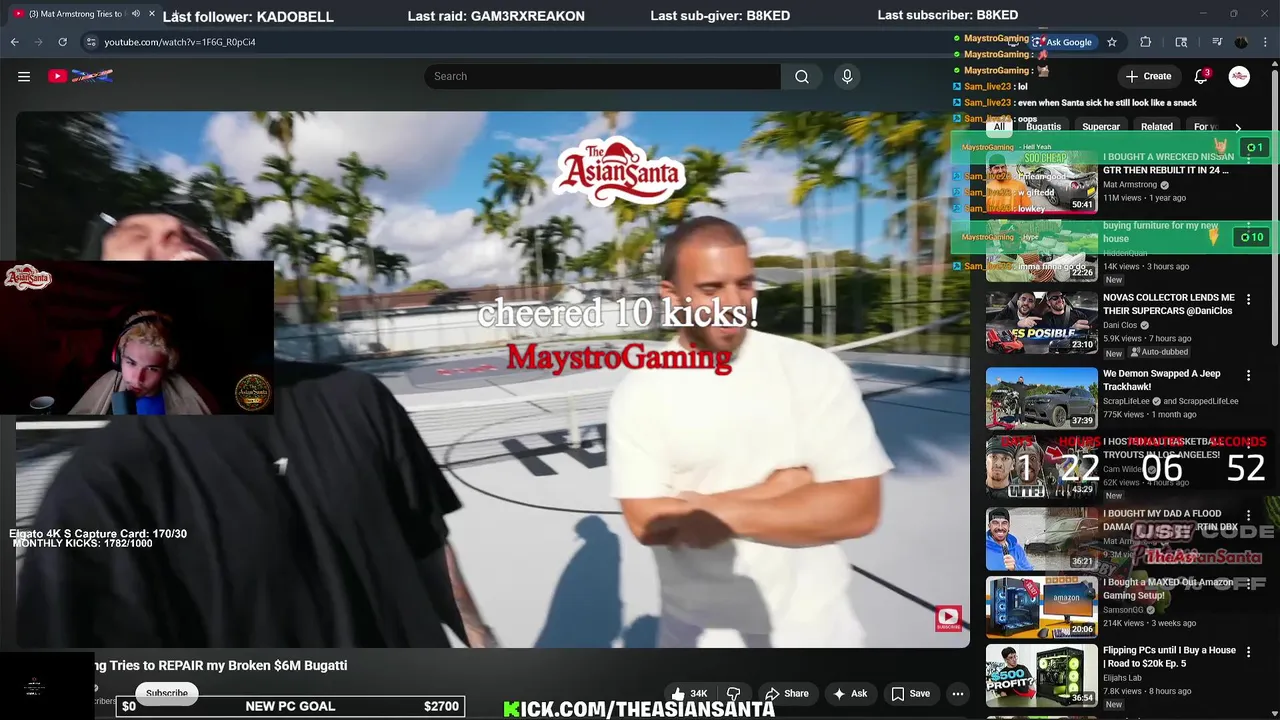Open options menu for NOVAS Collector video

pos(1248,299)
